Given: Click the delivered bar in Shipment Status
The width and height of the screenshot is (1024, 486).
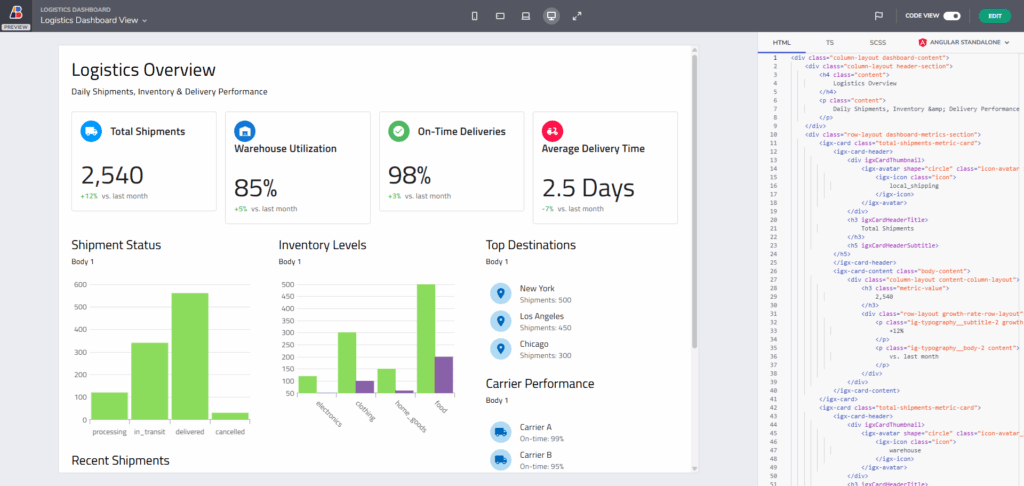Looking at the screenshot, I should (190, 355).
